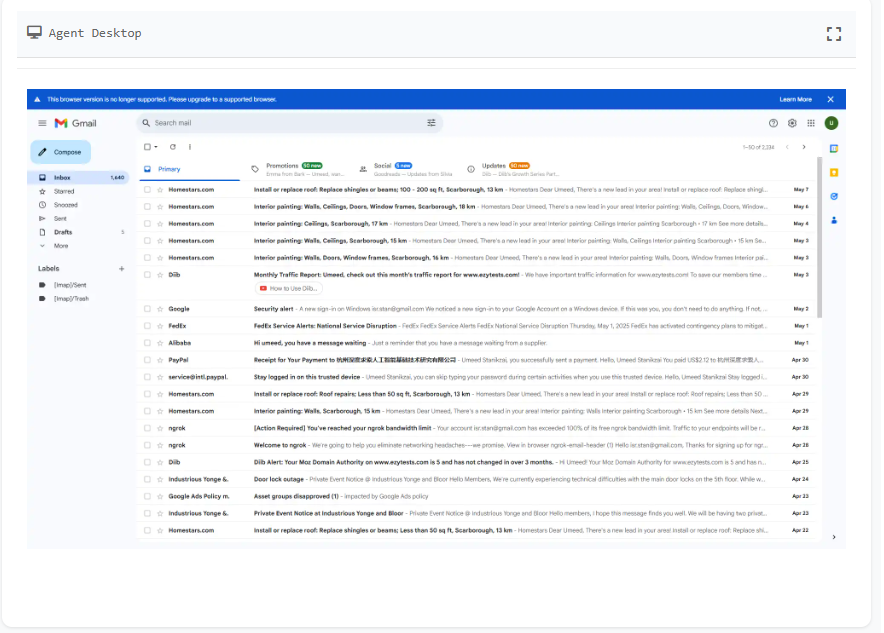Image resolution: width=884 pixels, height=633 pixels.
Task: Star the Google Security alert email
Action: click(160, 309)
